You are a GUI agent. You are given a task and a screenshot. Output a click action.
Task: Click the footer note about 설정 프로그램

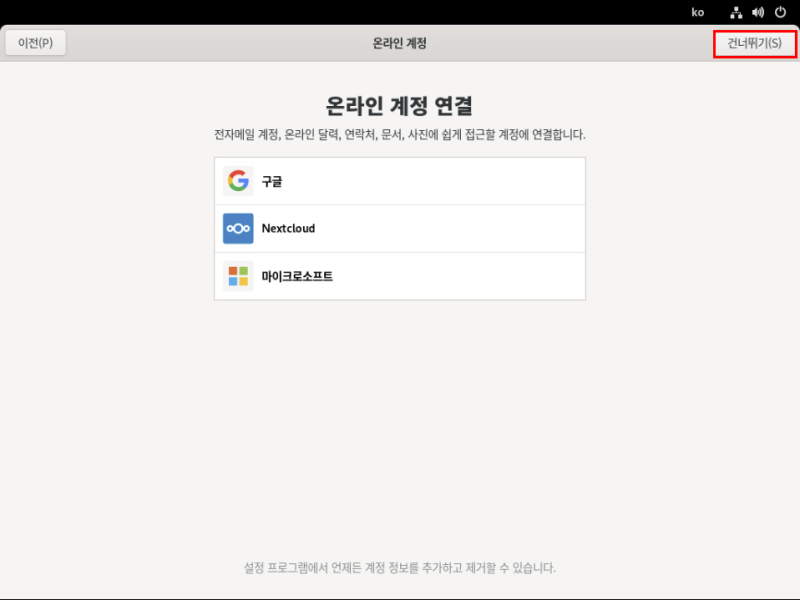[399, 567]
